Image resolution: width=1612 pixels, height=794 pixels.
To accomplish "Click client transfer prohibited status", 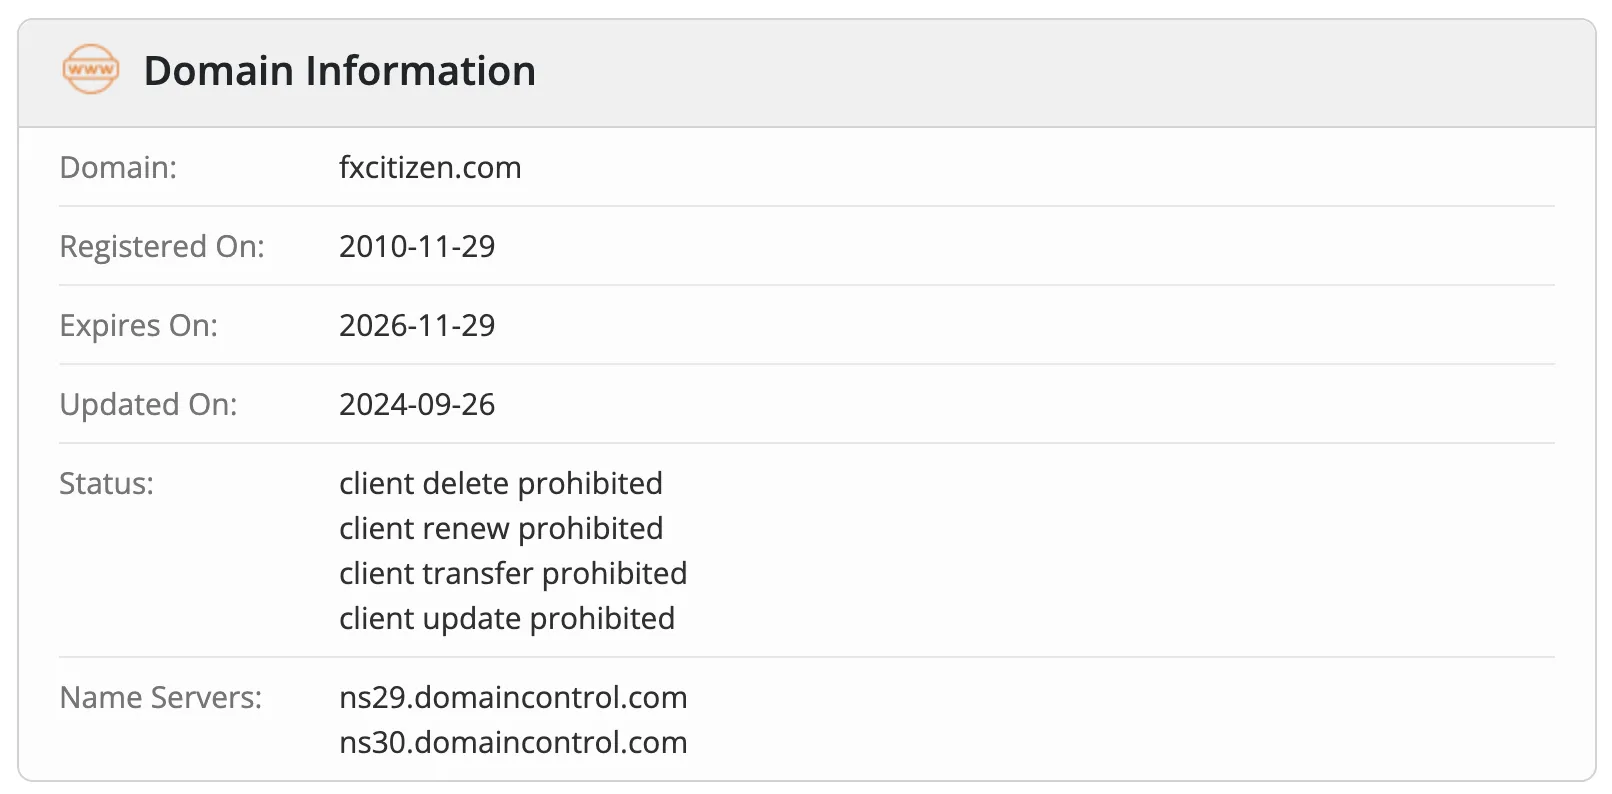I will (513, 573).
